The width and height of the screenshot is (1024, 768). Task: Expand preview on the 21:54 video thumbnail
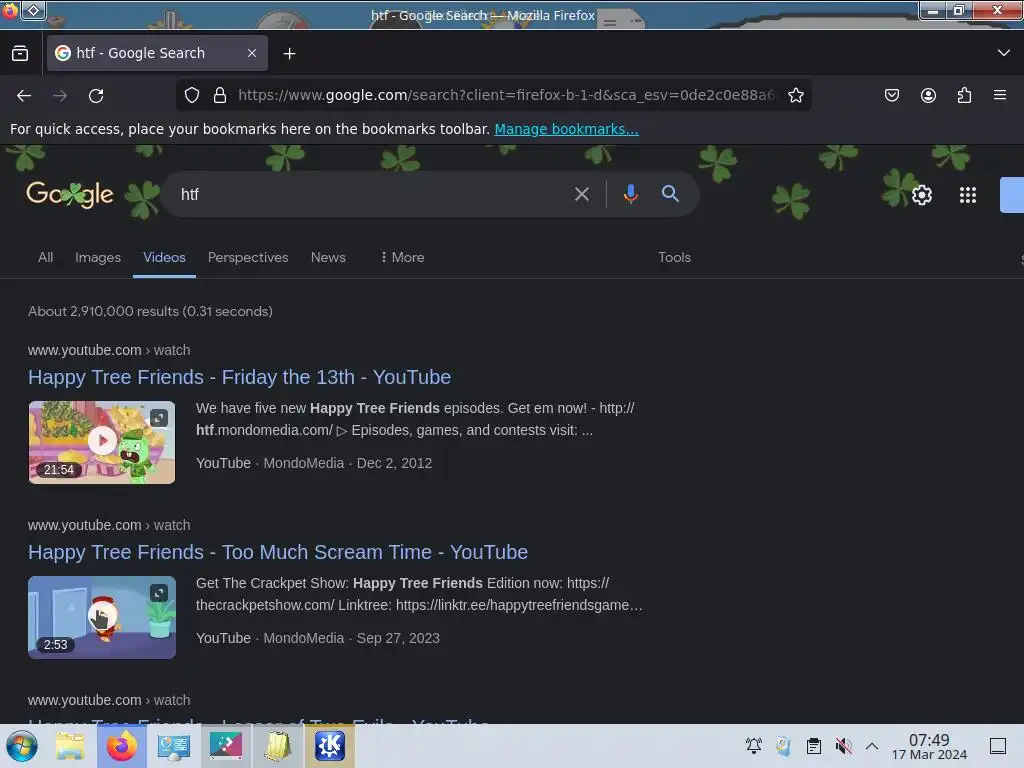[159, 417]
